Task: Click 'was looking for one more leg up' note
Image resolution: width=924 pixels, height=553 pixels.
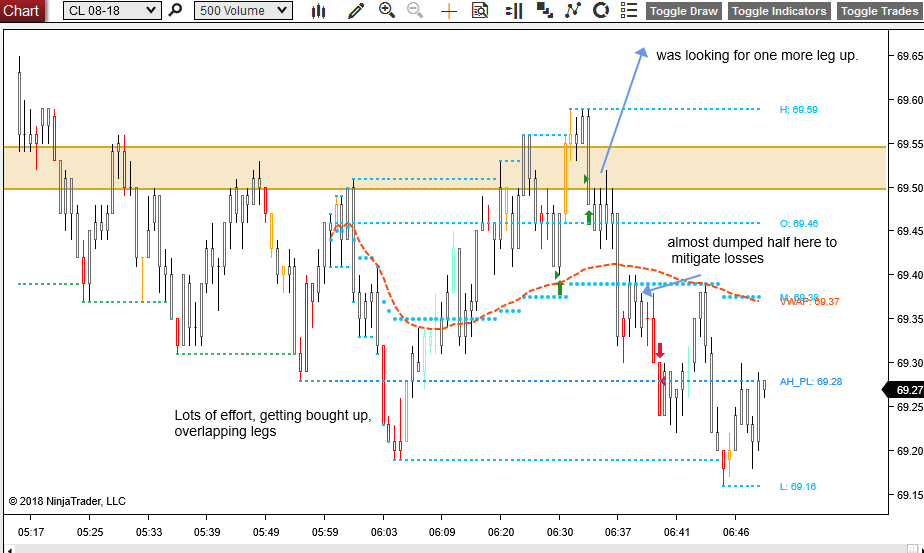Action: [x=757, y=55]
